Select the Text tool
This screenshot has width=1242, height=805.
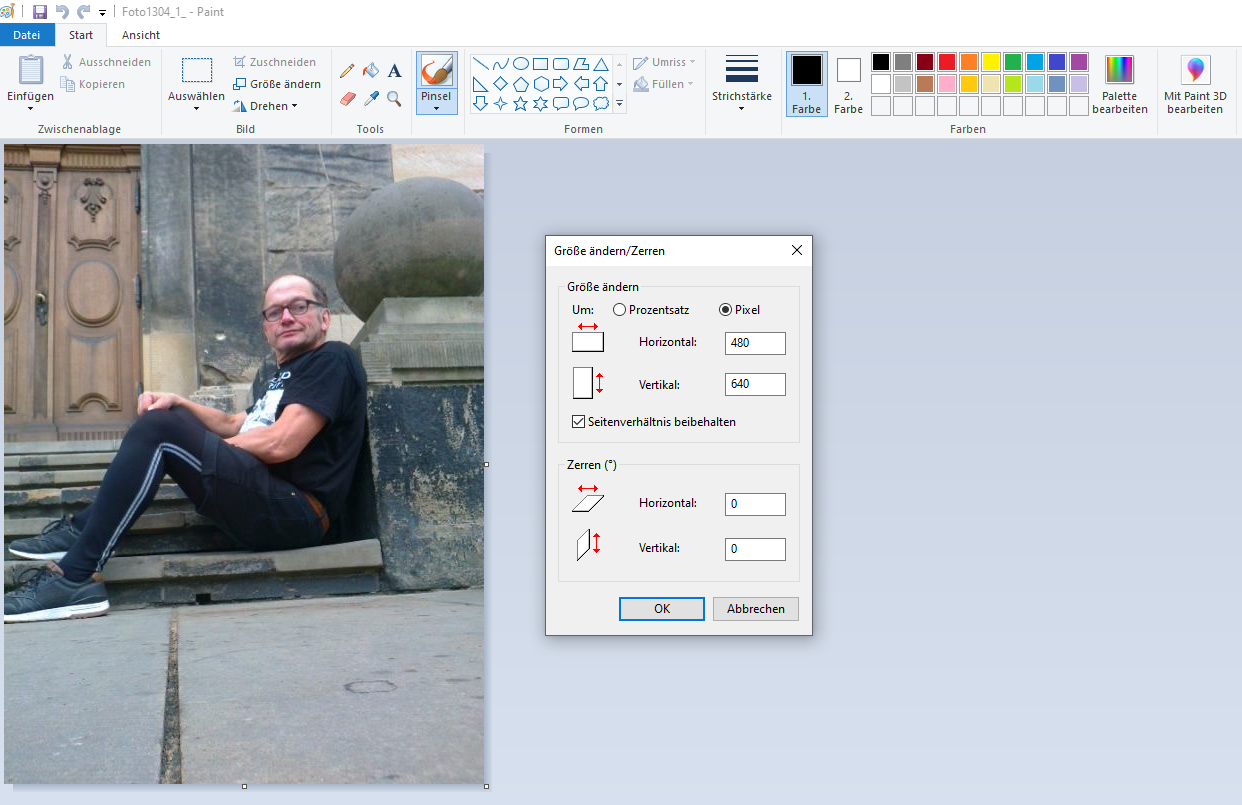coord(395,71)
